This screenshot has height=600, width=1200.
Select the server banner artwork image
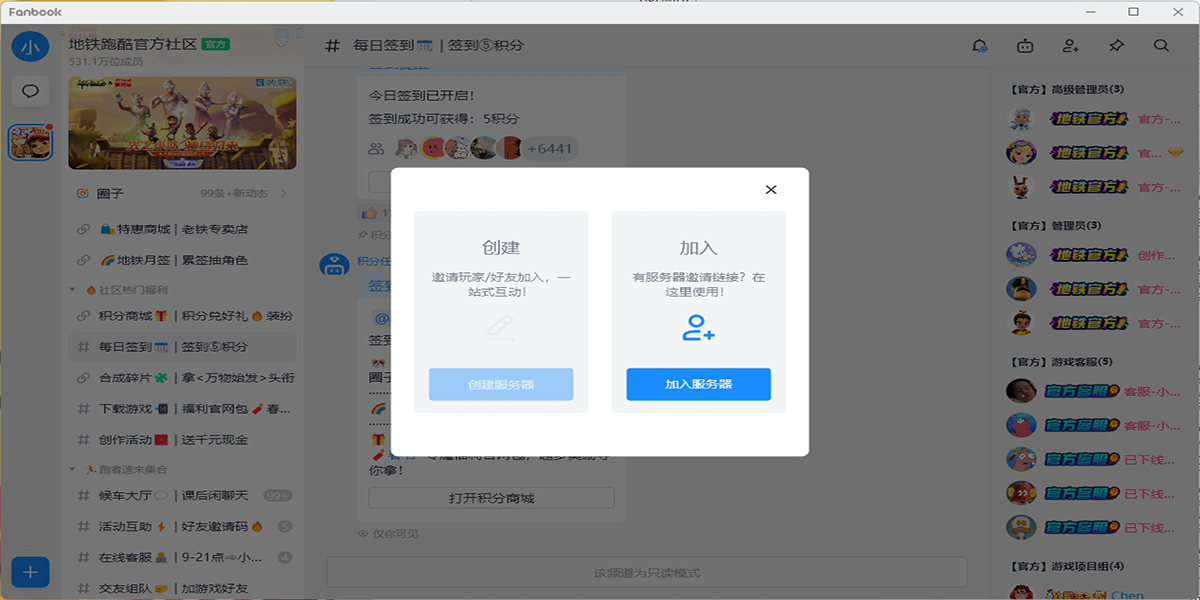tap(184, 122)
